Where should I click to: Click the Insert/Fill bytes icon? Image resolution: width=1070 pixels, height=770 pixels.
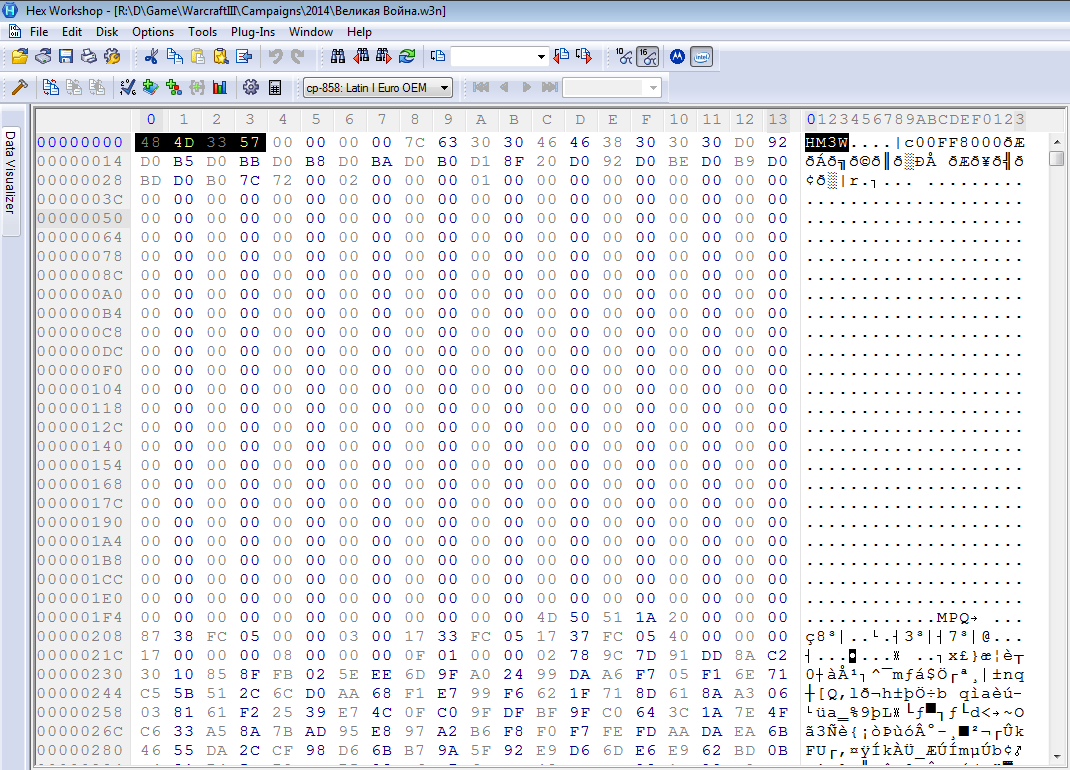click(x=244, y=56)
